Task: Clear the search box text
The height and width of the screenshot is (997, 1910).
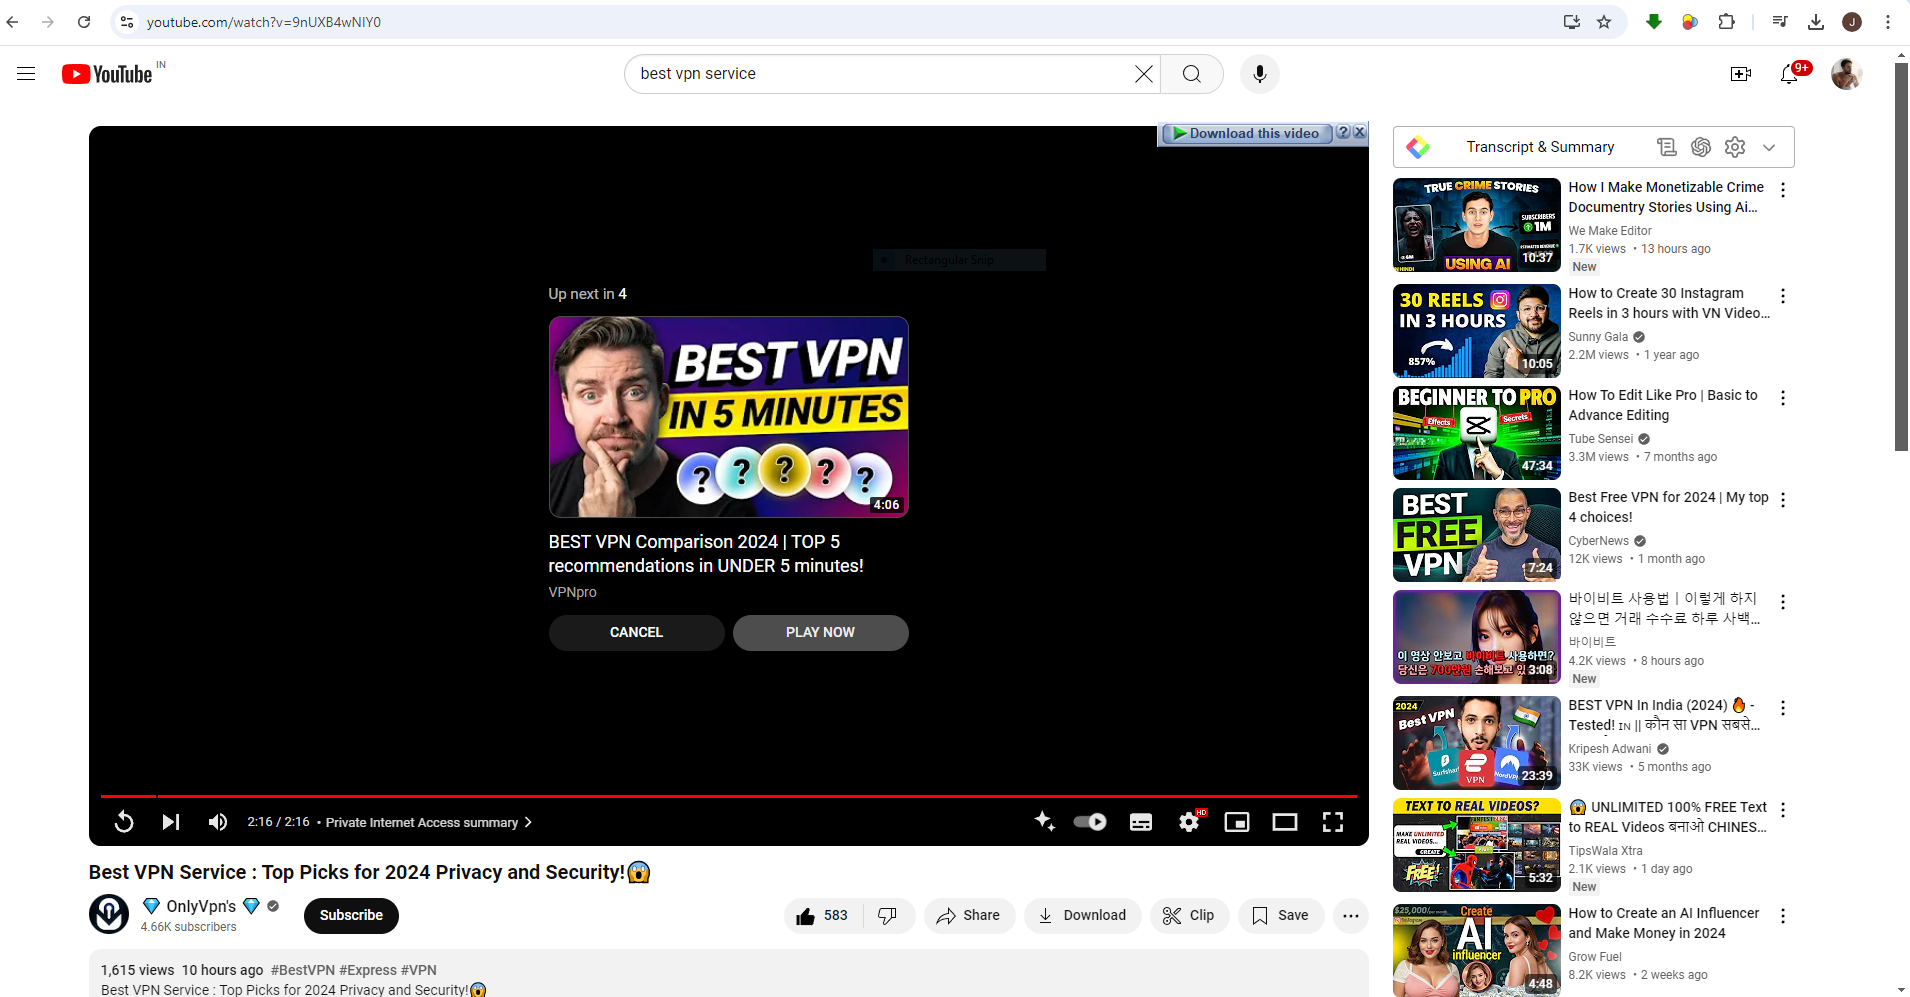Action: (1143, 74)
